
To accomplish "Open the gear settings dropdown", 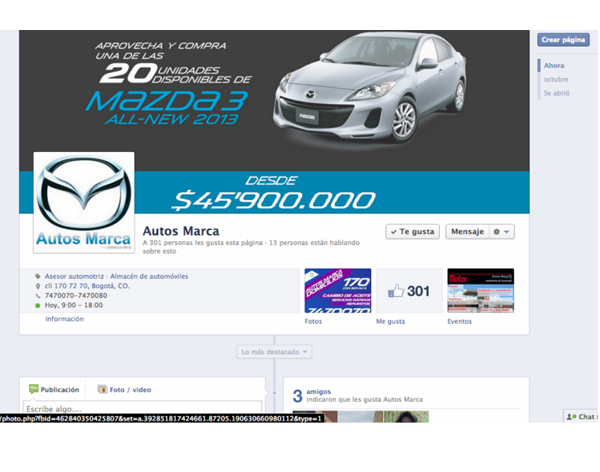I will point(502,231).
